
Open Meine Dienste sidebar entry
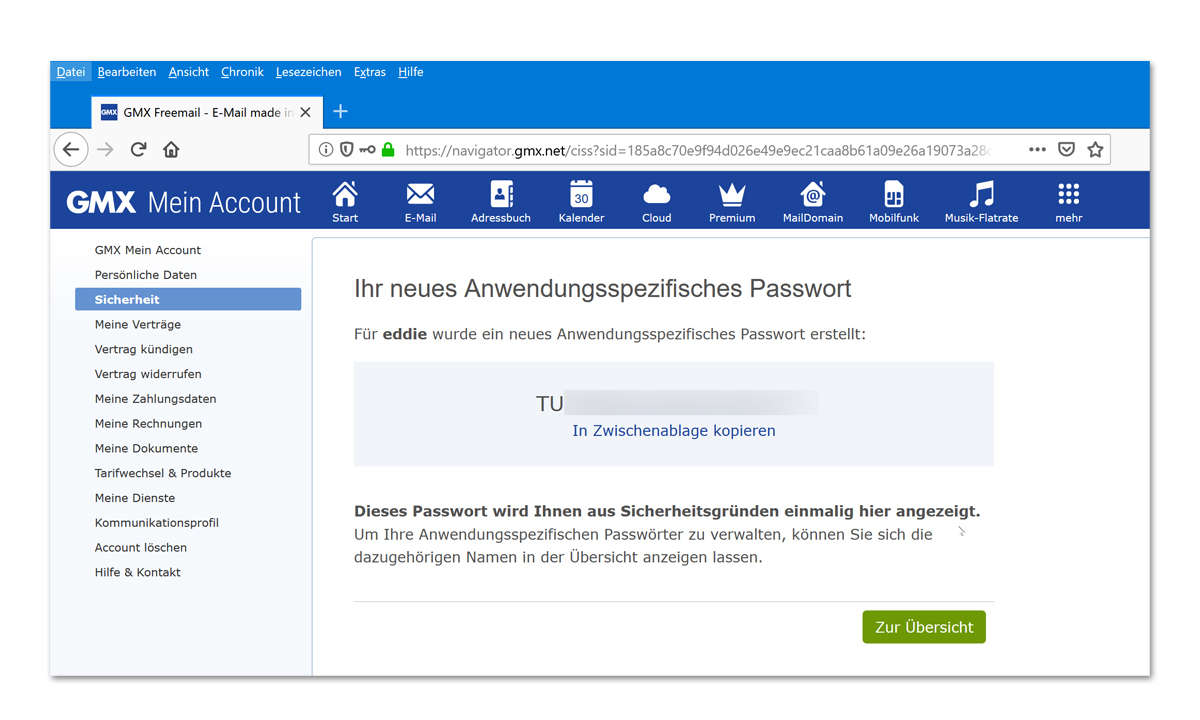[x=135, y=498]
